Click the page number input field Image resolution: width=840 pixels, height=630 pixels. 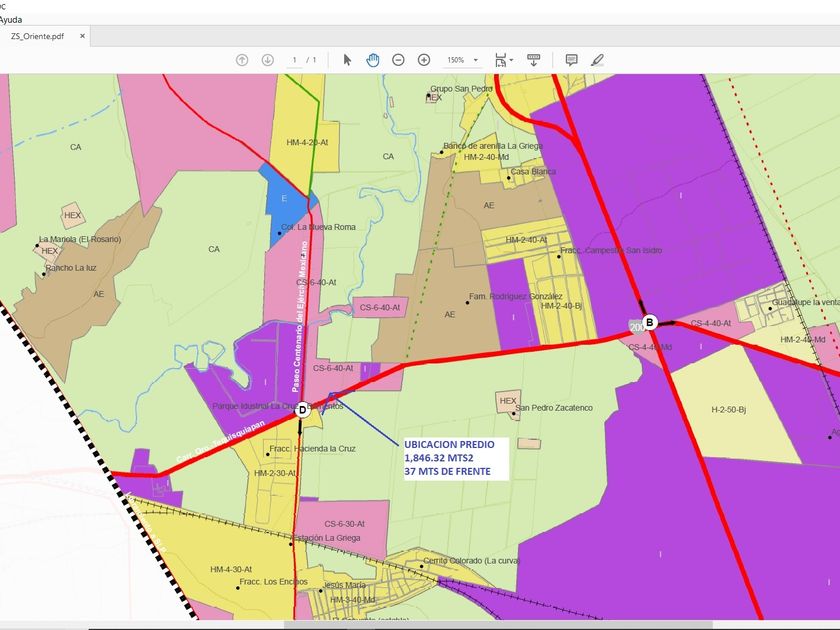(295, 60)
